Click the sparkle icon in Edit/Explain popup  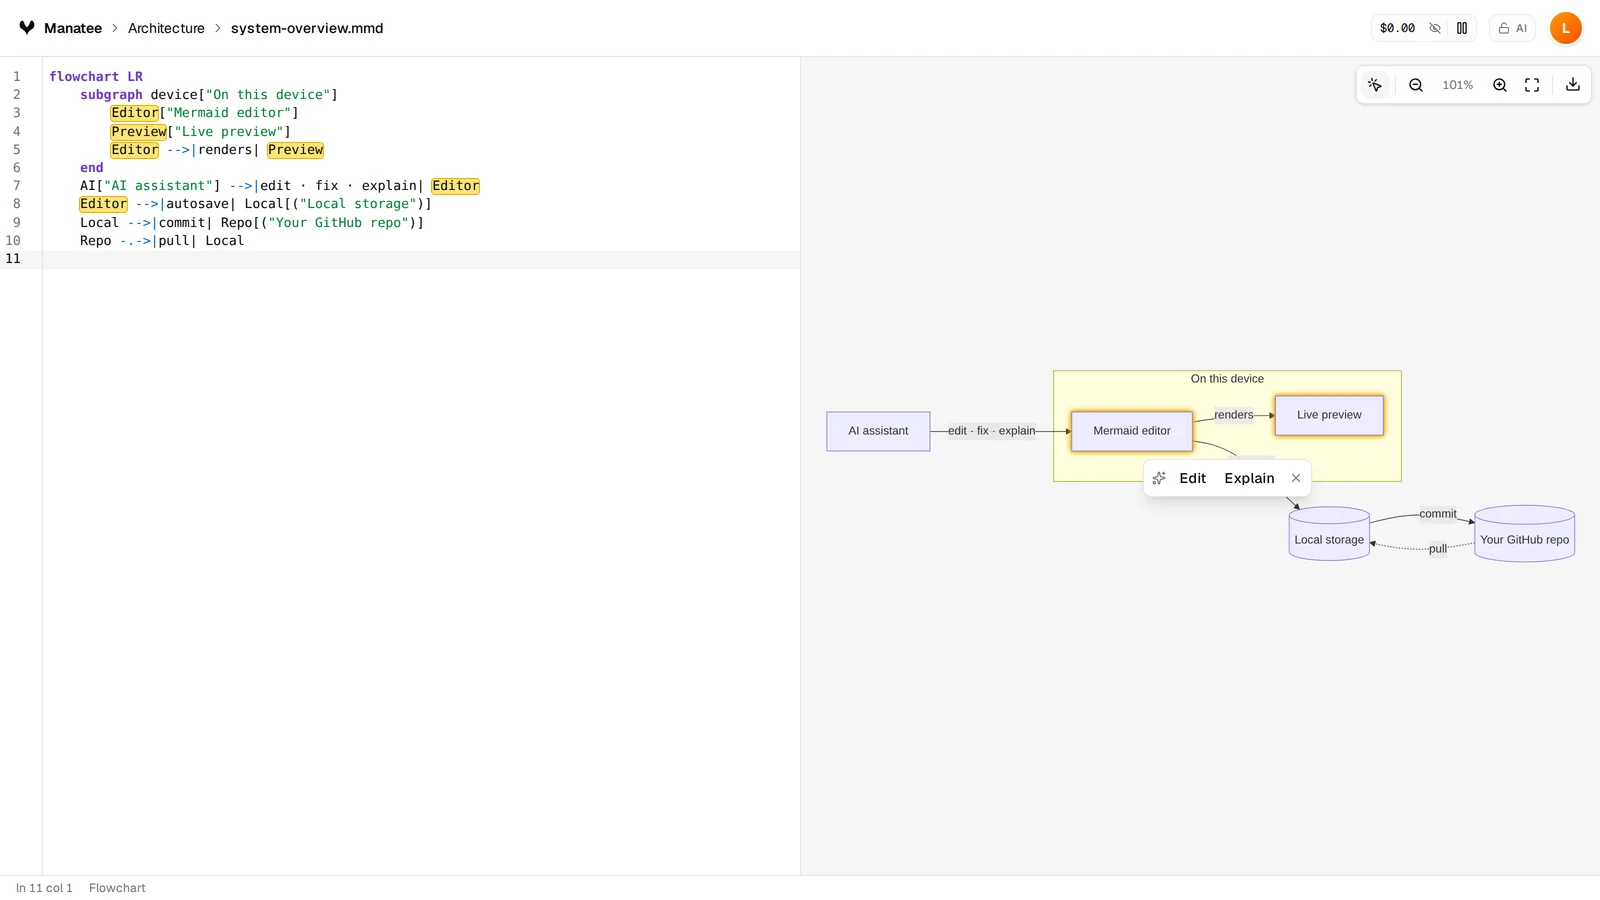tap(1159, 478)
